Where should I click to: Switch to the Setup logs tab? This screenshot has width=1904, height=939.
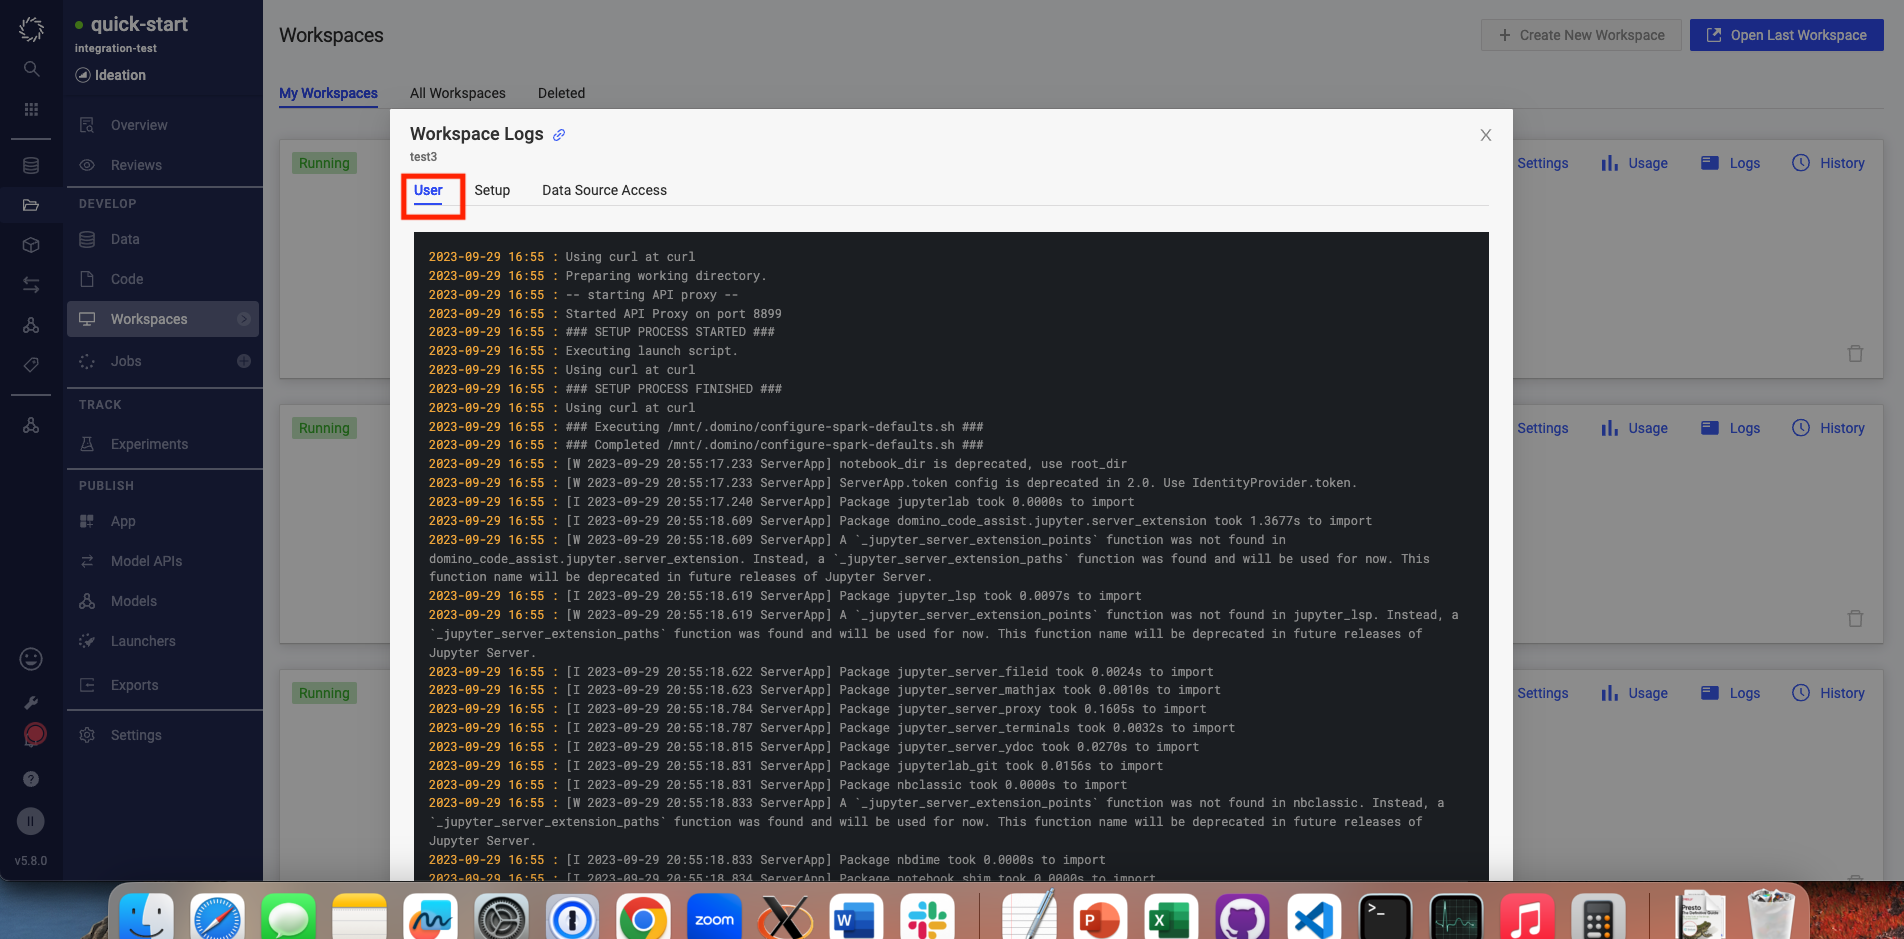[492, 190]
